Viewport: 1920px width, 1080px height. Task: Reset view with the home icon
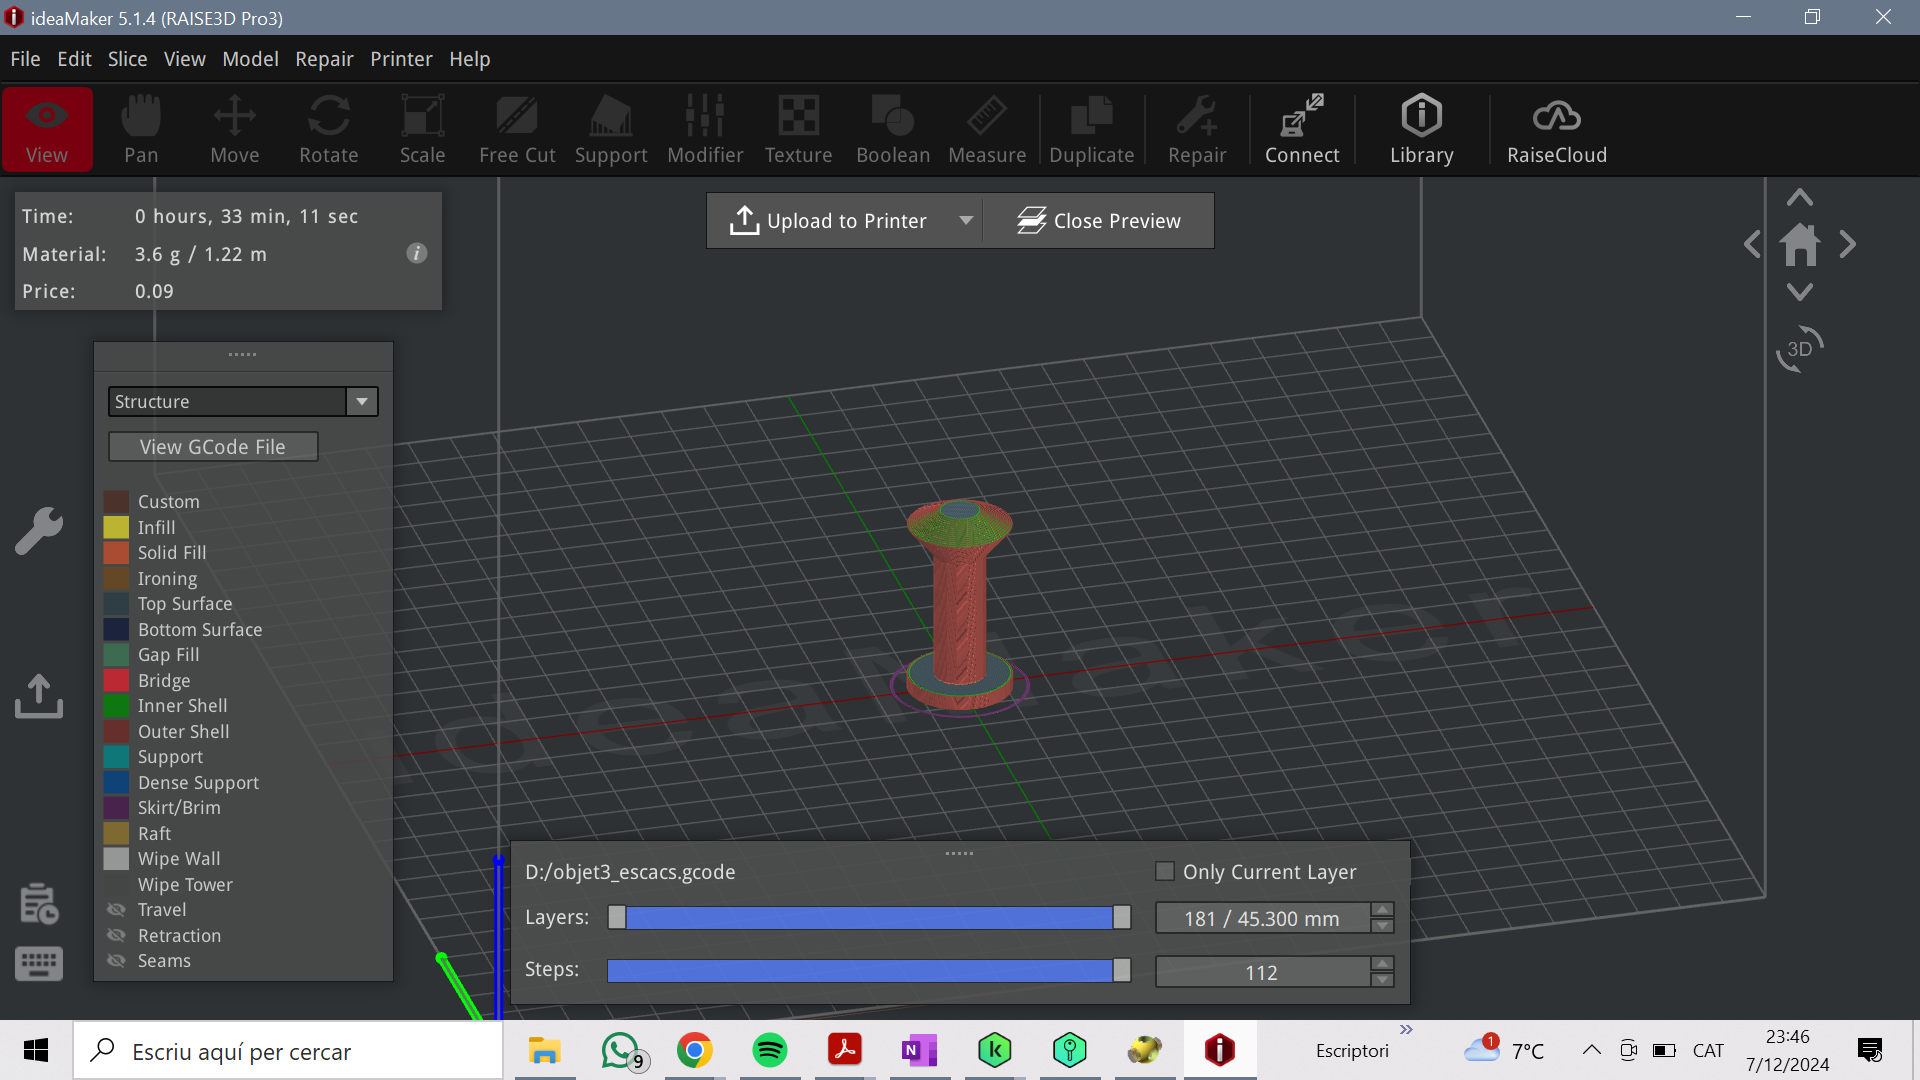(x=1800, y=245)
